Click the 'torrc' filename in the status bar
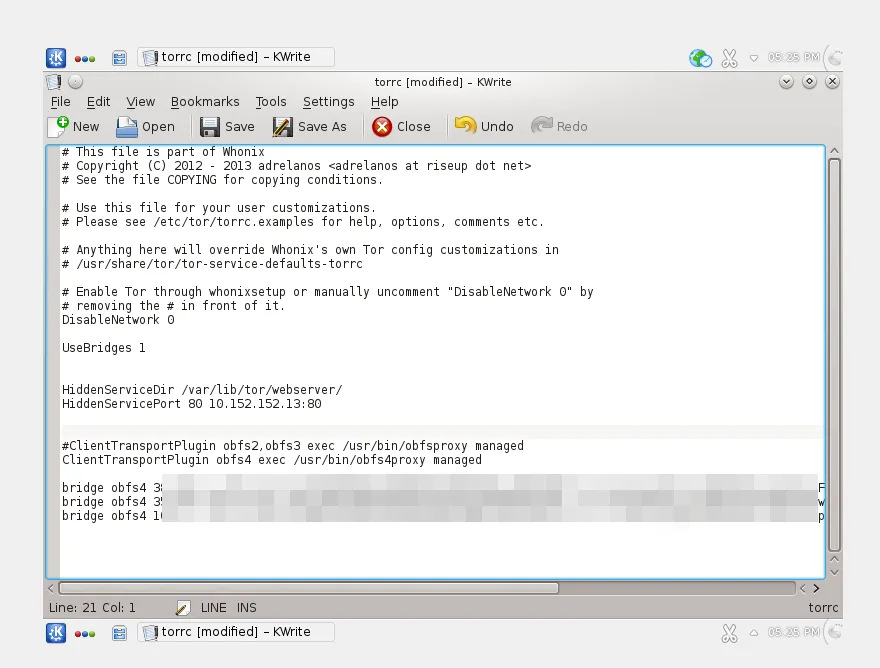This screenshot has width=880, height=668. point(823,608)
